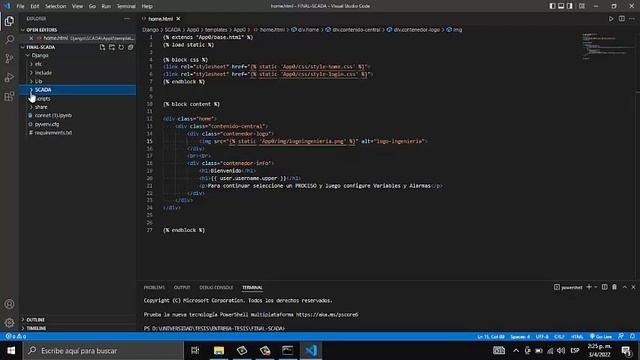This screenshot has width=640, height=360.
Task: Open the Extensions view
Action: [x=9, y=96]
